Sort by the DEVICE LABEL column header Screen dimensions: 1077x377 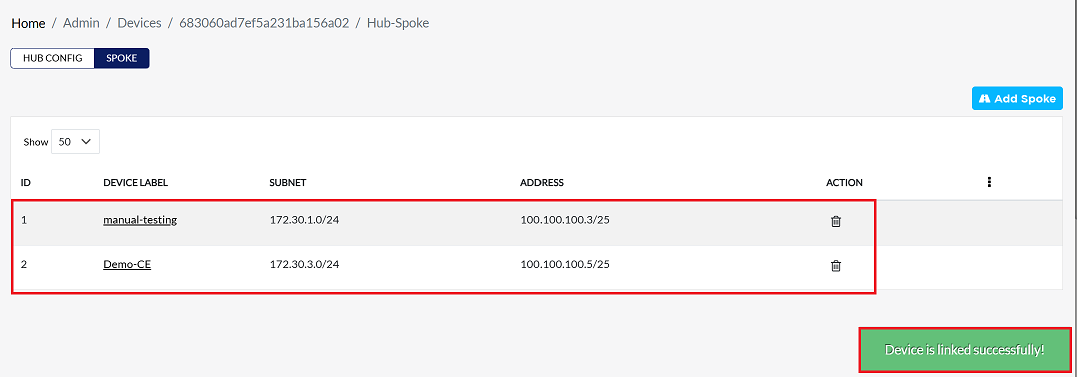coord(135,183)
